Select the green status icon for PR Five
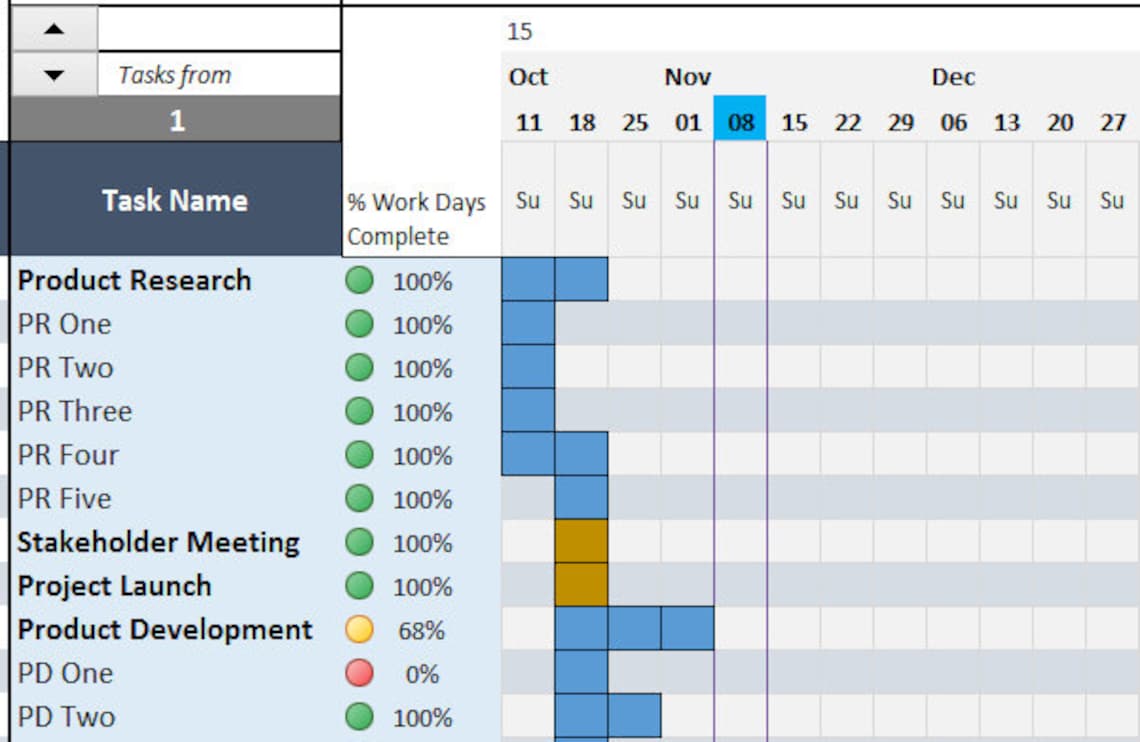 click(359, 499)
